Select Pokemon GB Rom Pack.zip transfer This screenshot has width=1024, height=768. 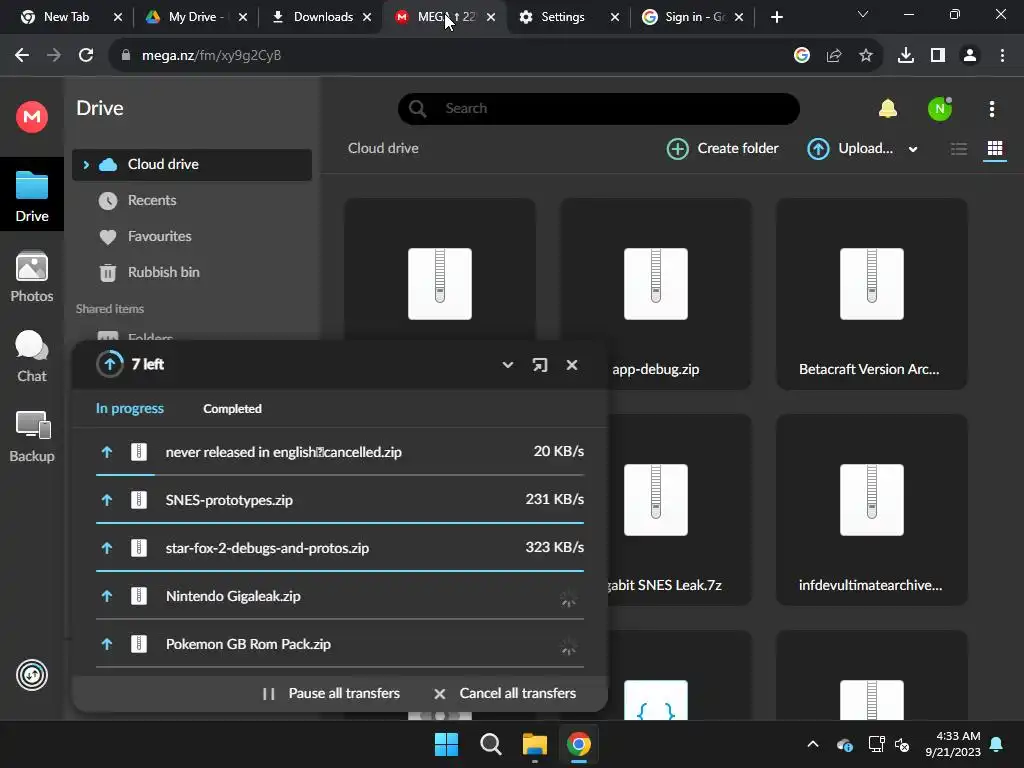(340, 644)
